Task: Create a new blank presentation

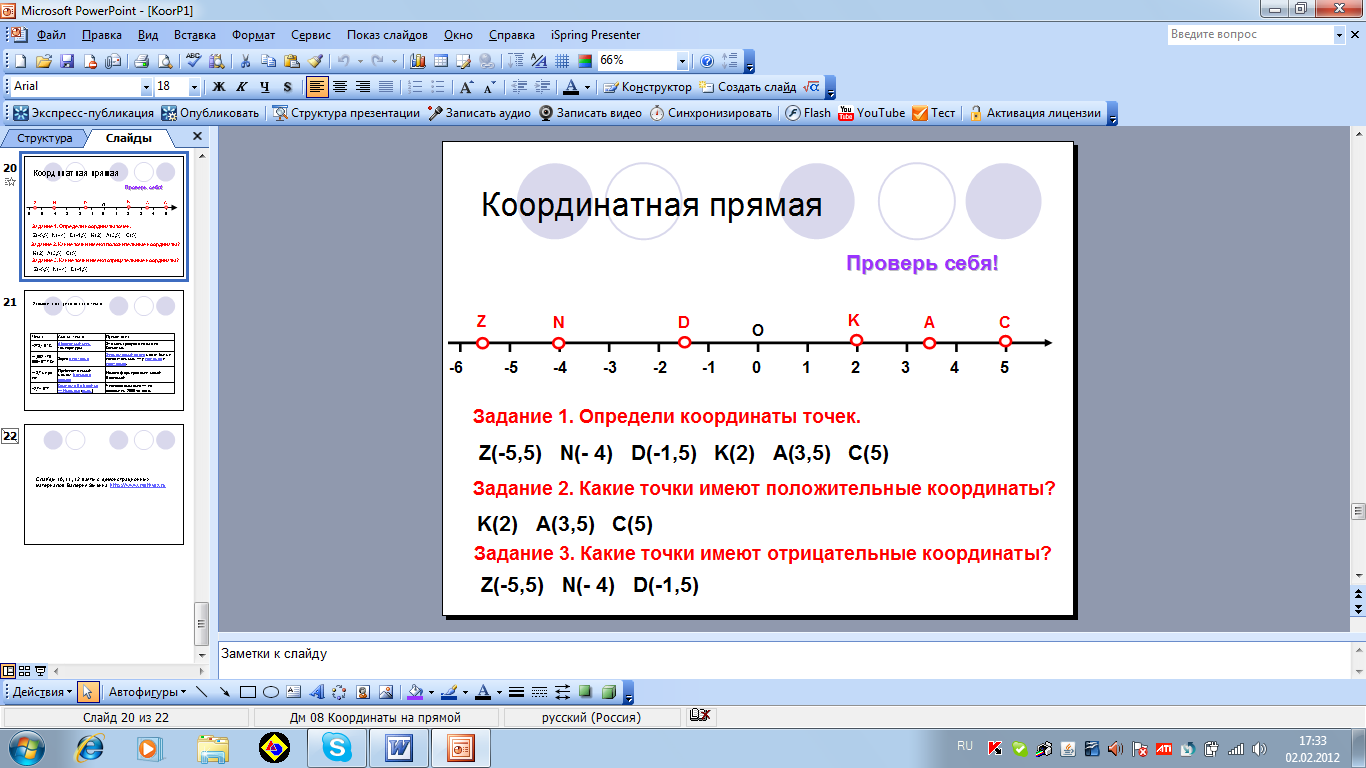Action: click(x=21, y=61)
